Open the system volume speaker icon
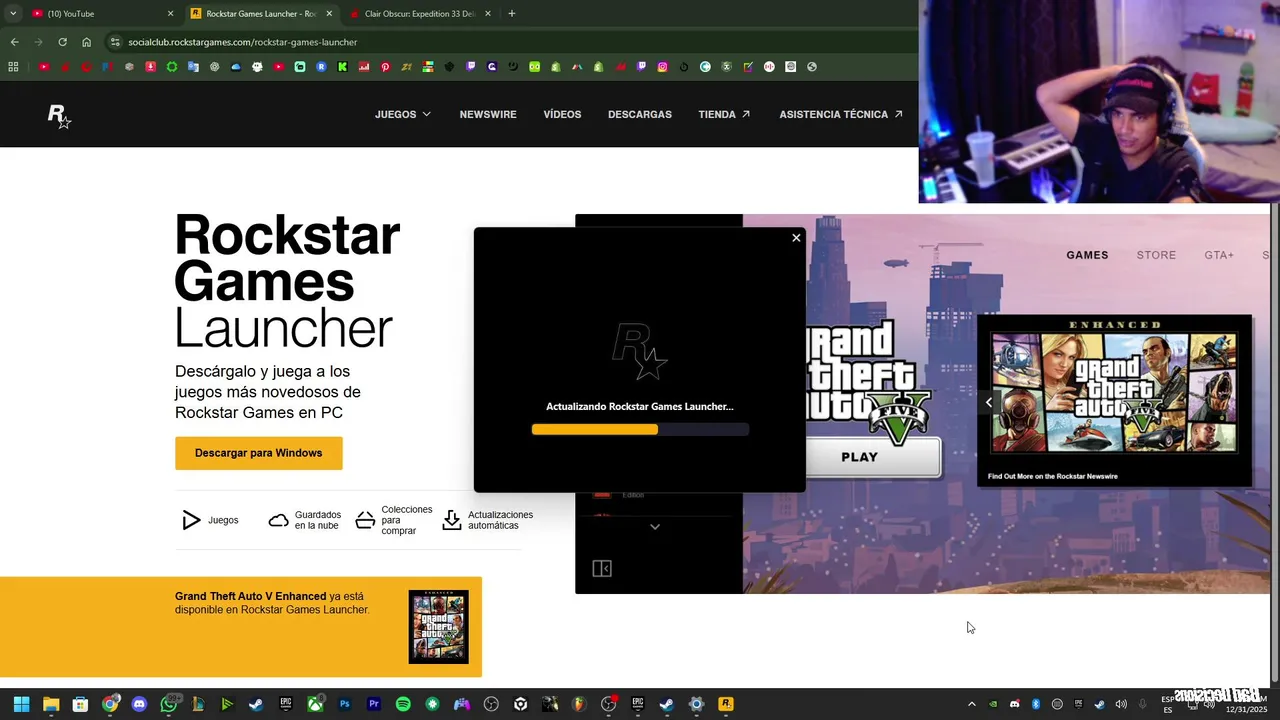This screenshot has height=720, width=1280. pos(1121,704)
